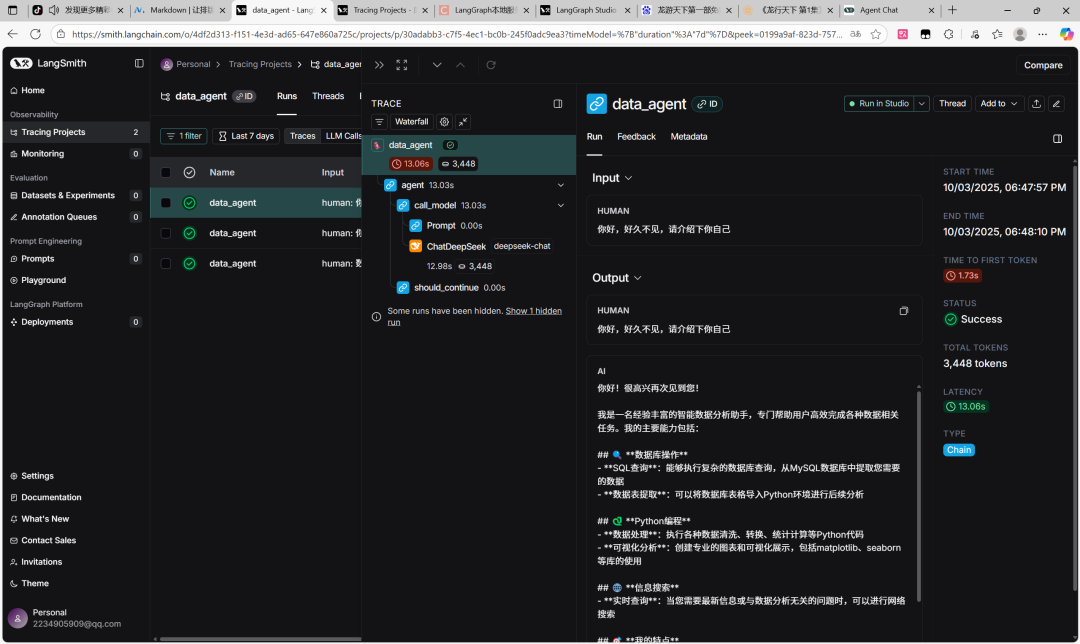Click edit pencil icon for run
The width and height of the screenshot is (1080, 644).
pyautogui.click(x=1056, y=104)
